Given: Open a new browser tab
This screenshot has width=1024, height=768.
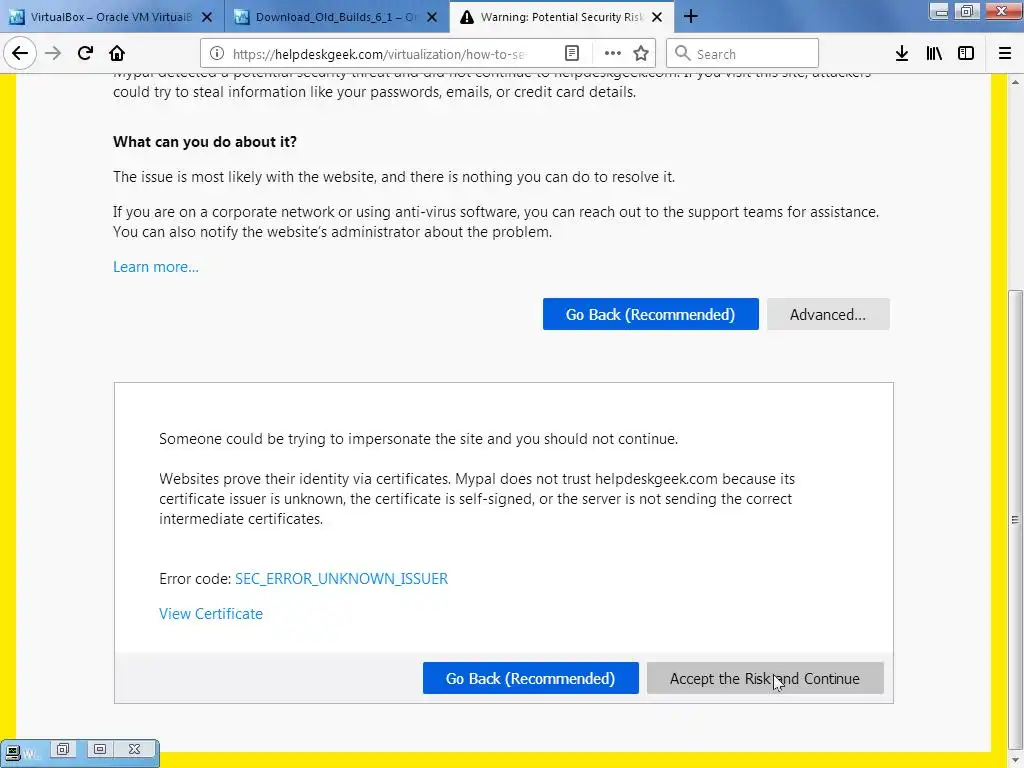Looking at the screenshot, I should (x=690, y=17).
